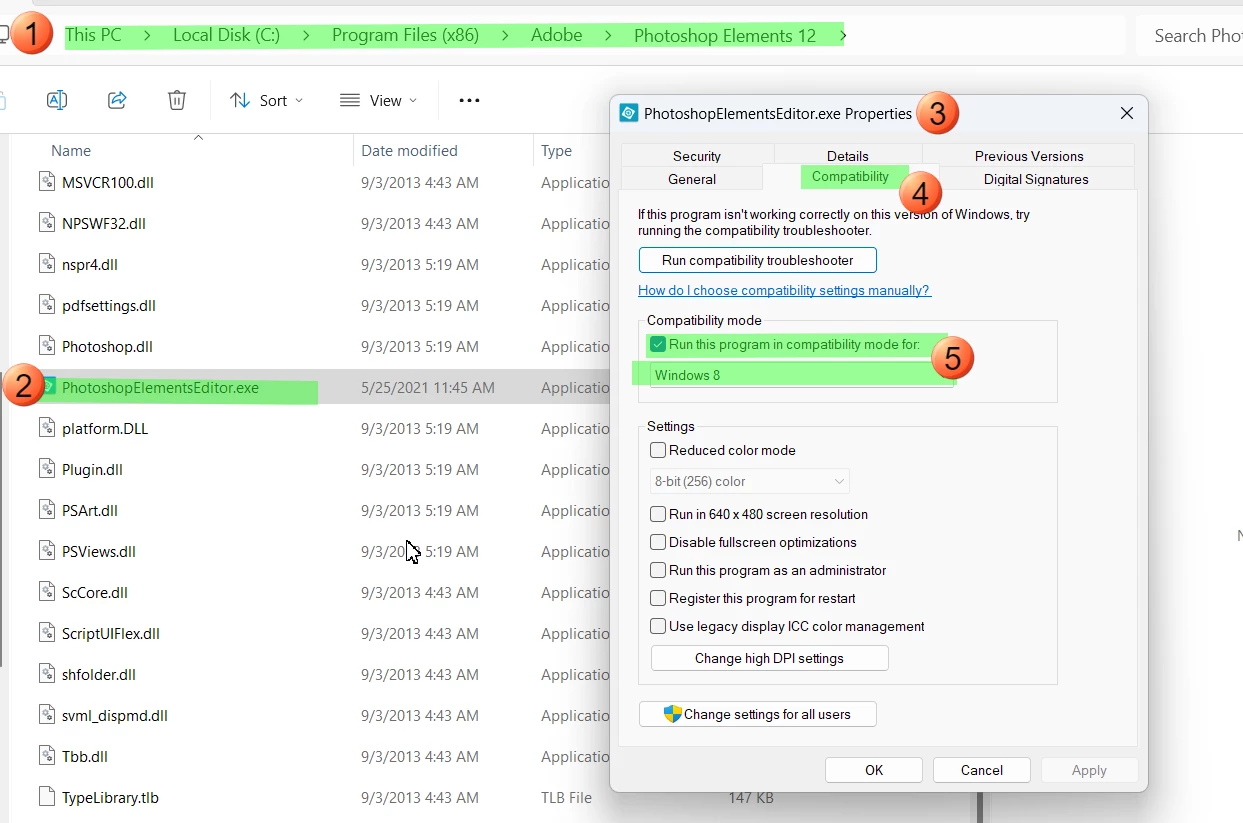Click Adobe in address breadcrumb

(x=556, y=36)
